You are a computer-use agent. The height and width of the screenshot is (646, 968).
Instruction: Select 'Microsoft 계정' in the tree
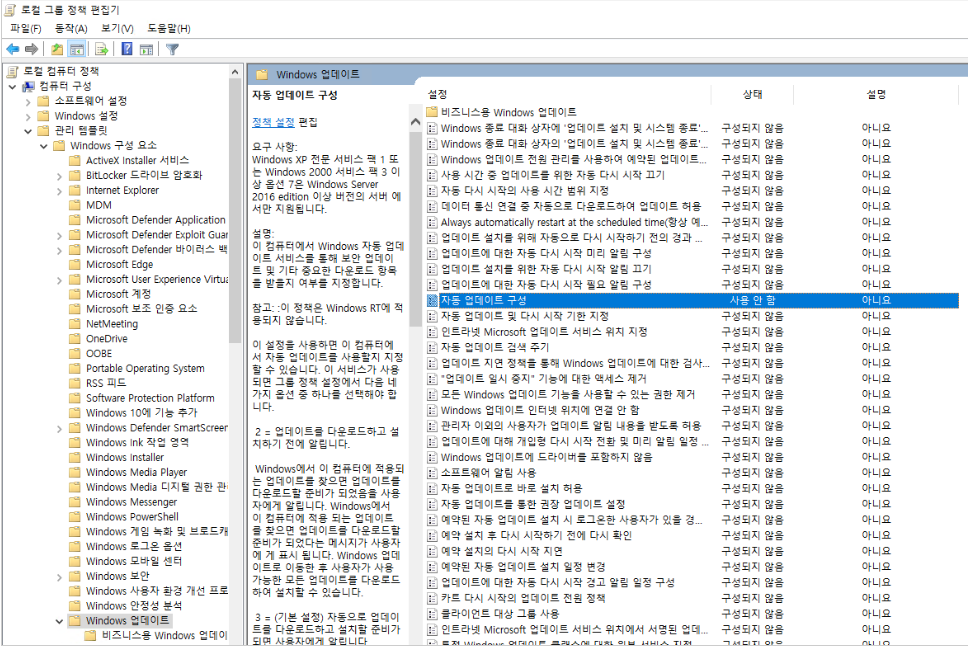pos(118,294)
